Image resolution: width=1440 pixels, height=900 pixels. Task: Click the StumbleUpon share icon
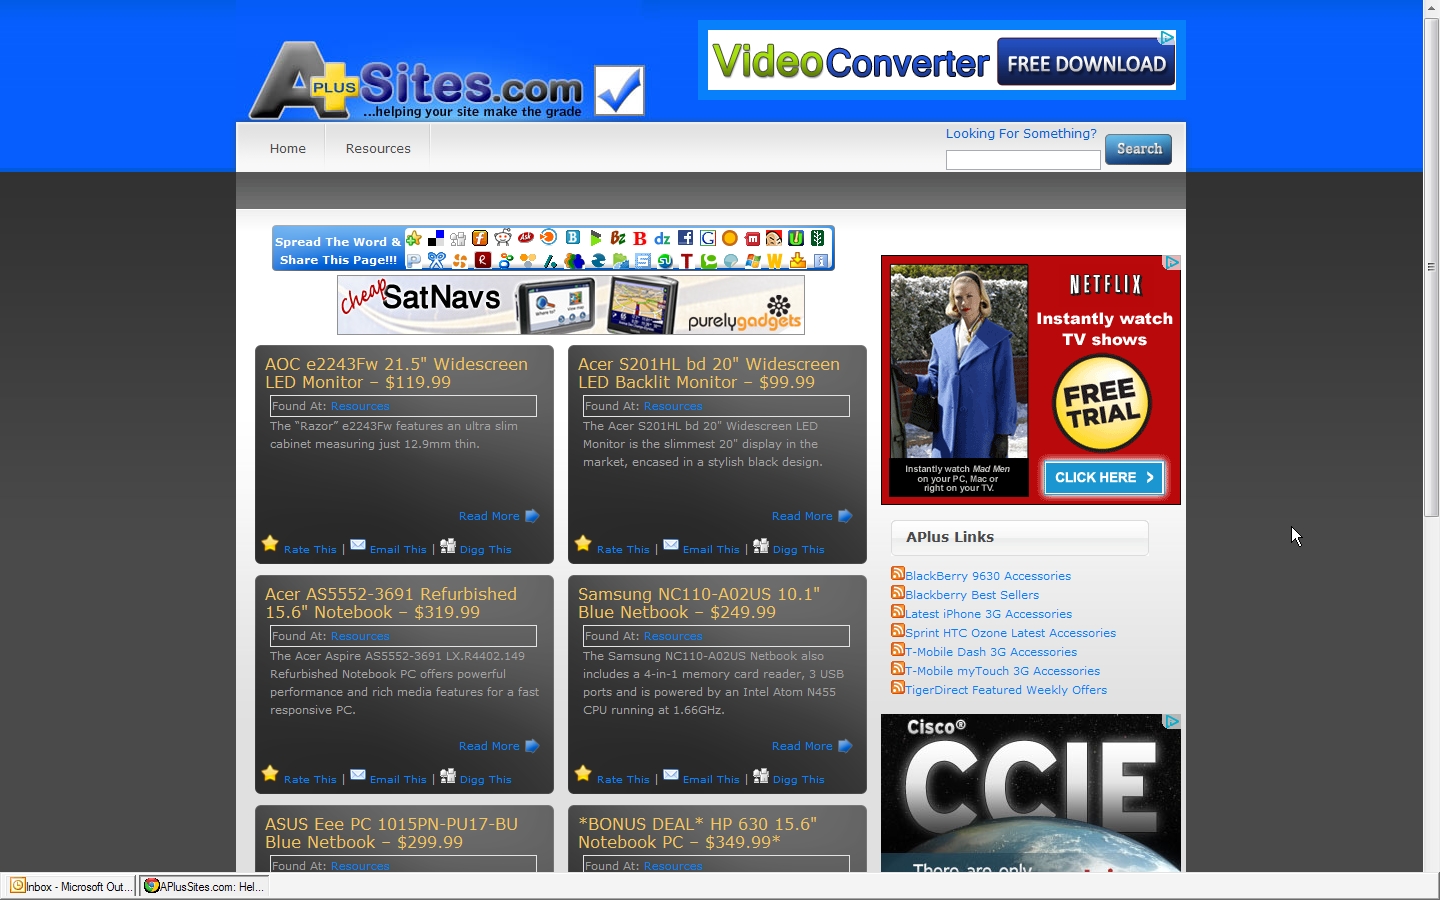[665, 261]
